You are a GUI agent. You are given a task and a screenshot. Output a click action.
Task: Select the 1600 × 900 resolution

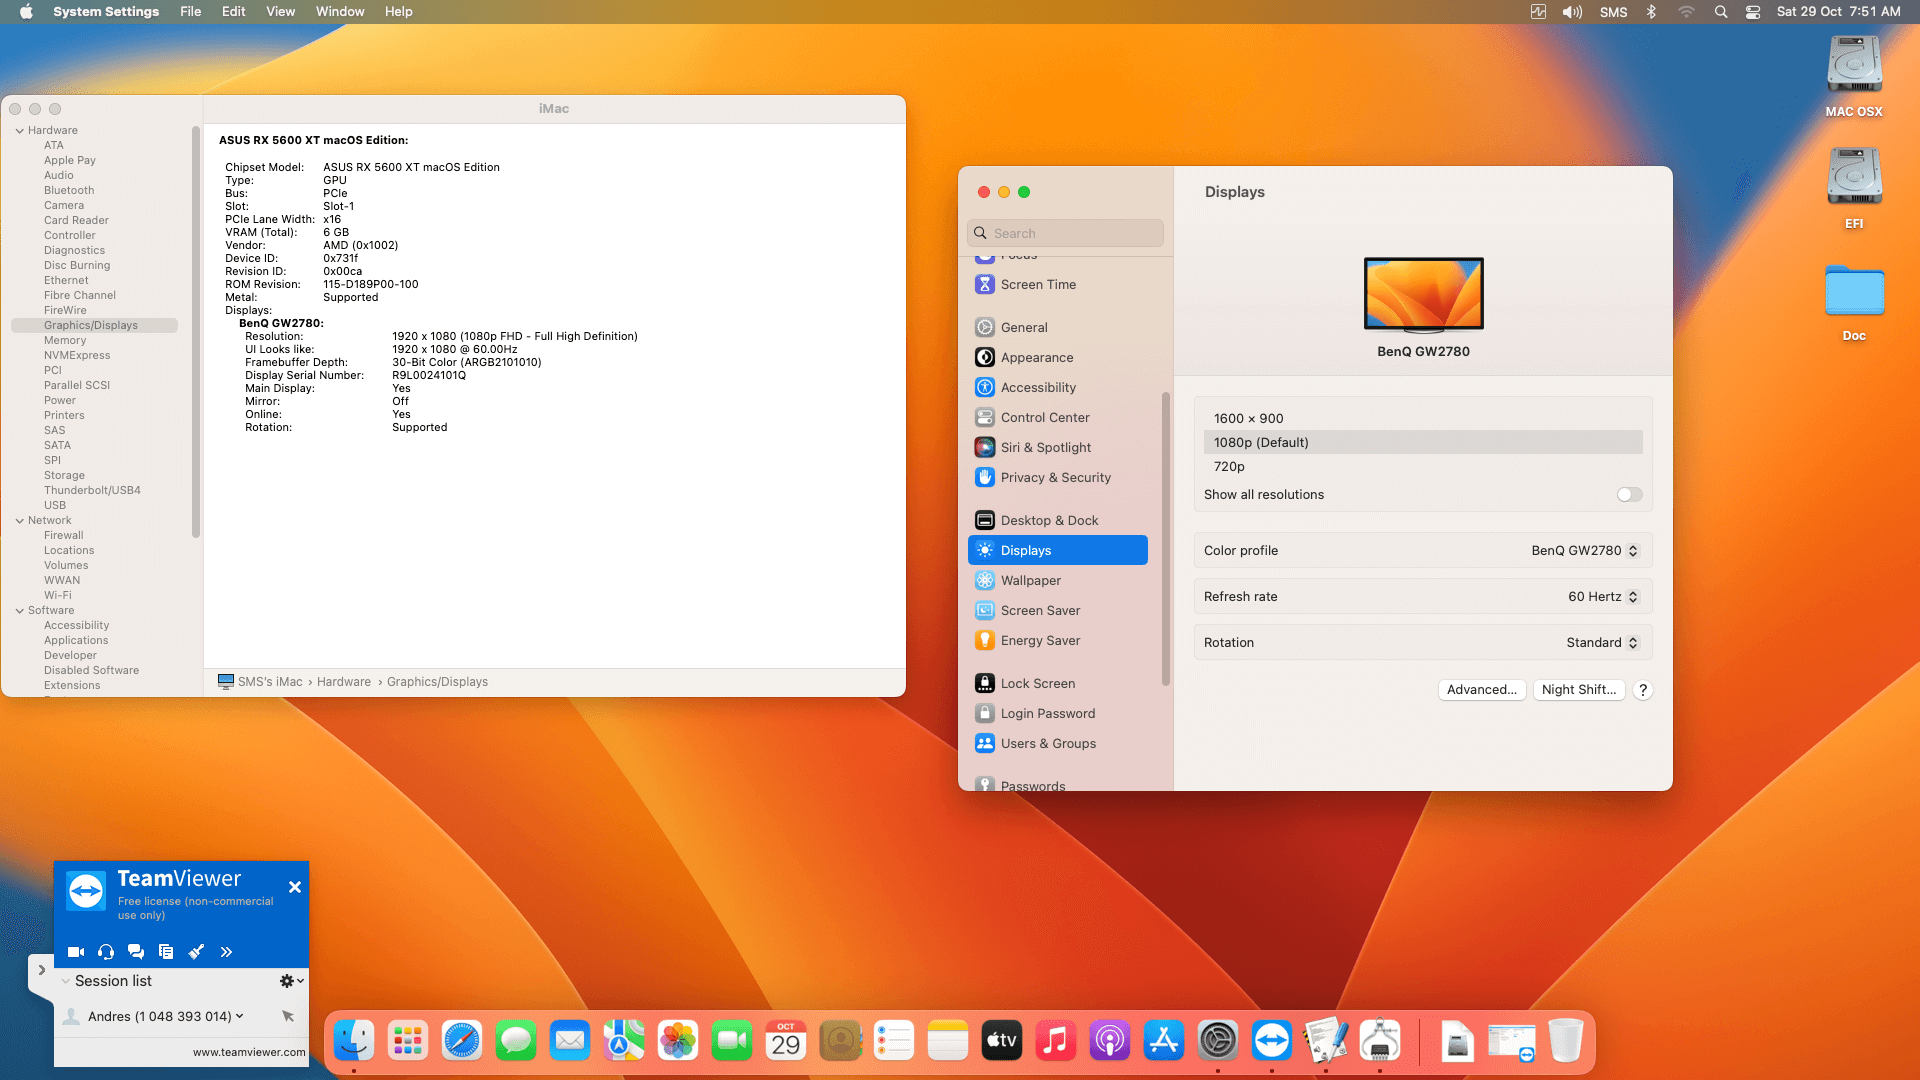[x=1423, y=419]
